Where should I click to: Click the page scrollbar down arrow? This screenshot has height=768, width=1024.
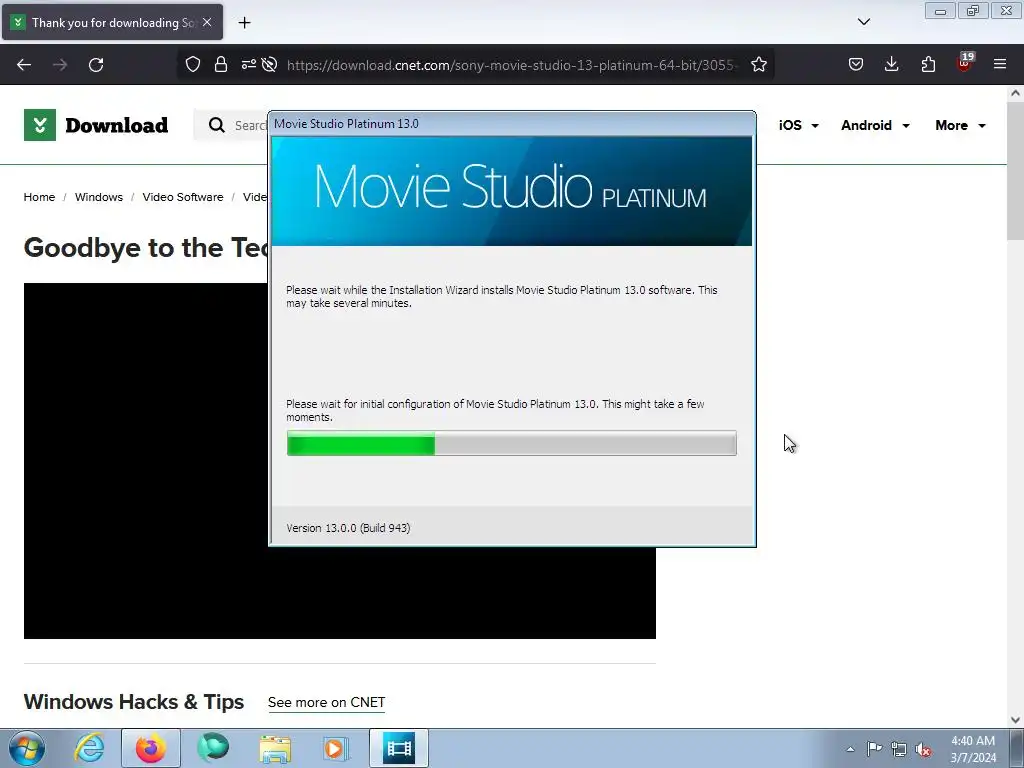[1015, 720]
